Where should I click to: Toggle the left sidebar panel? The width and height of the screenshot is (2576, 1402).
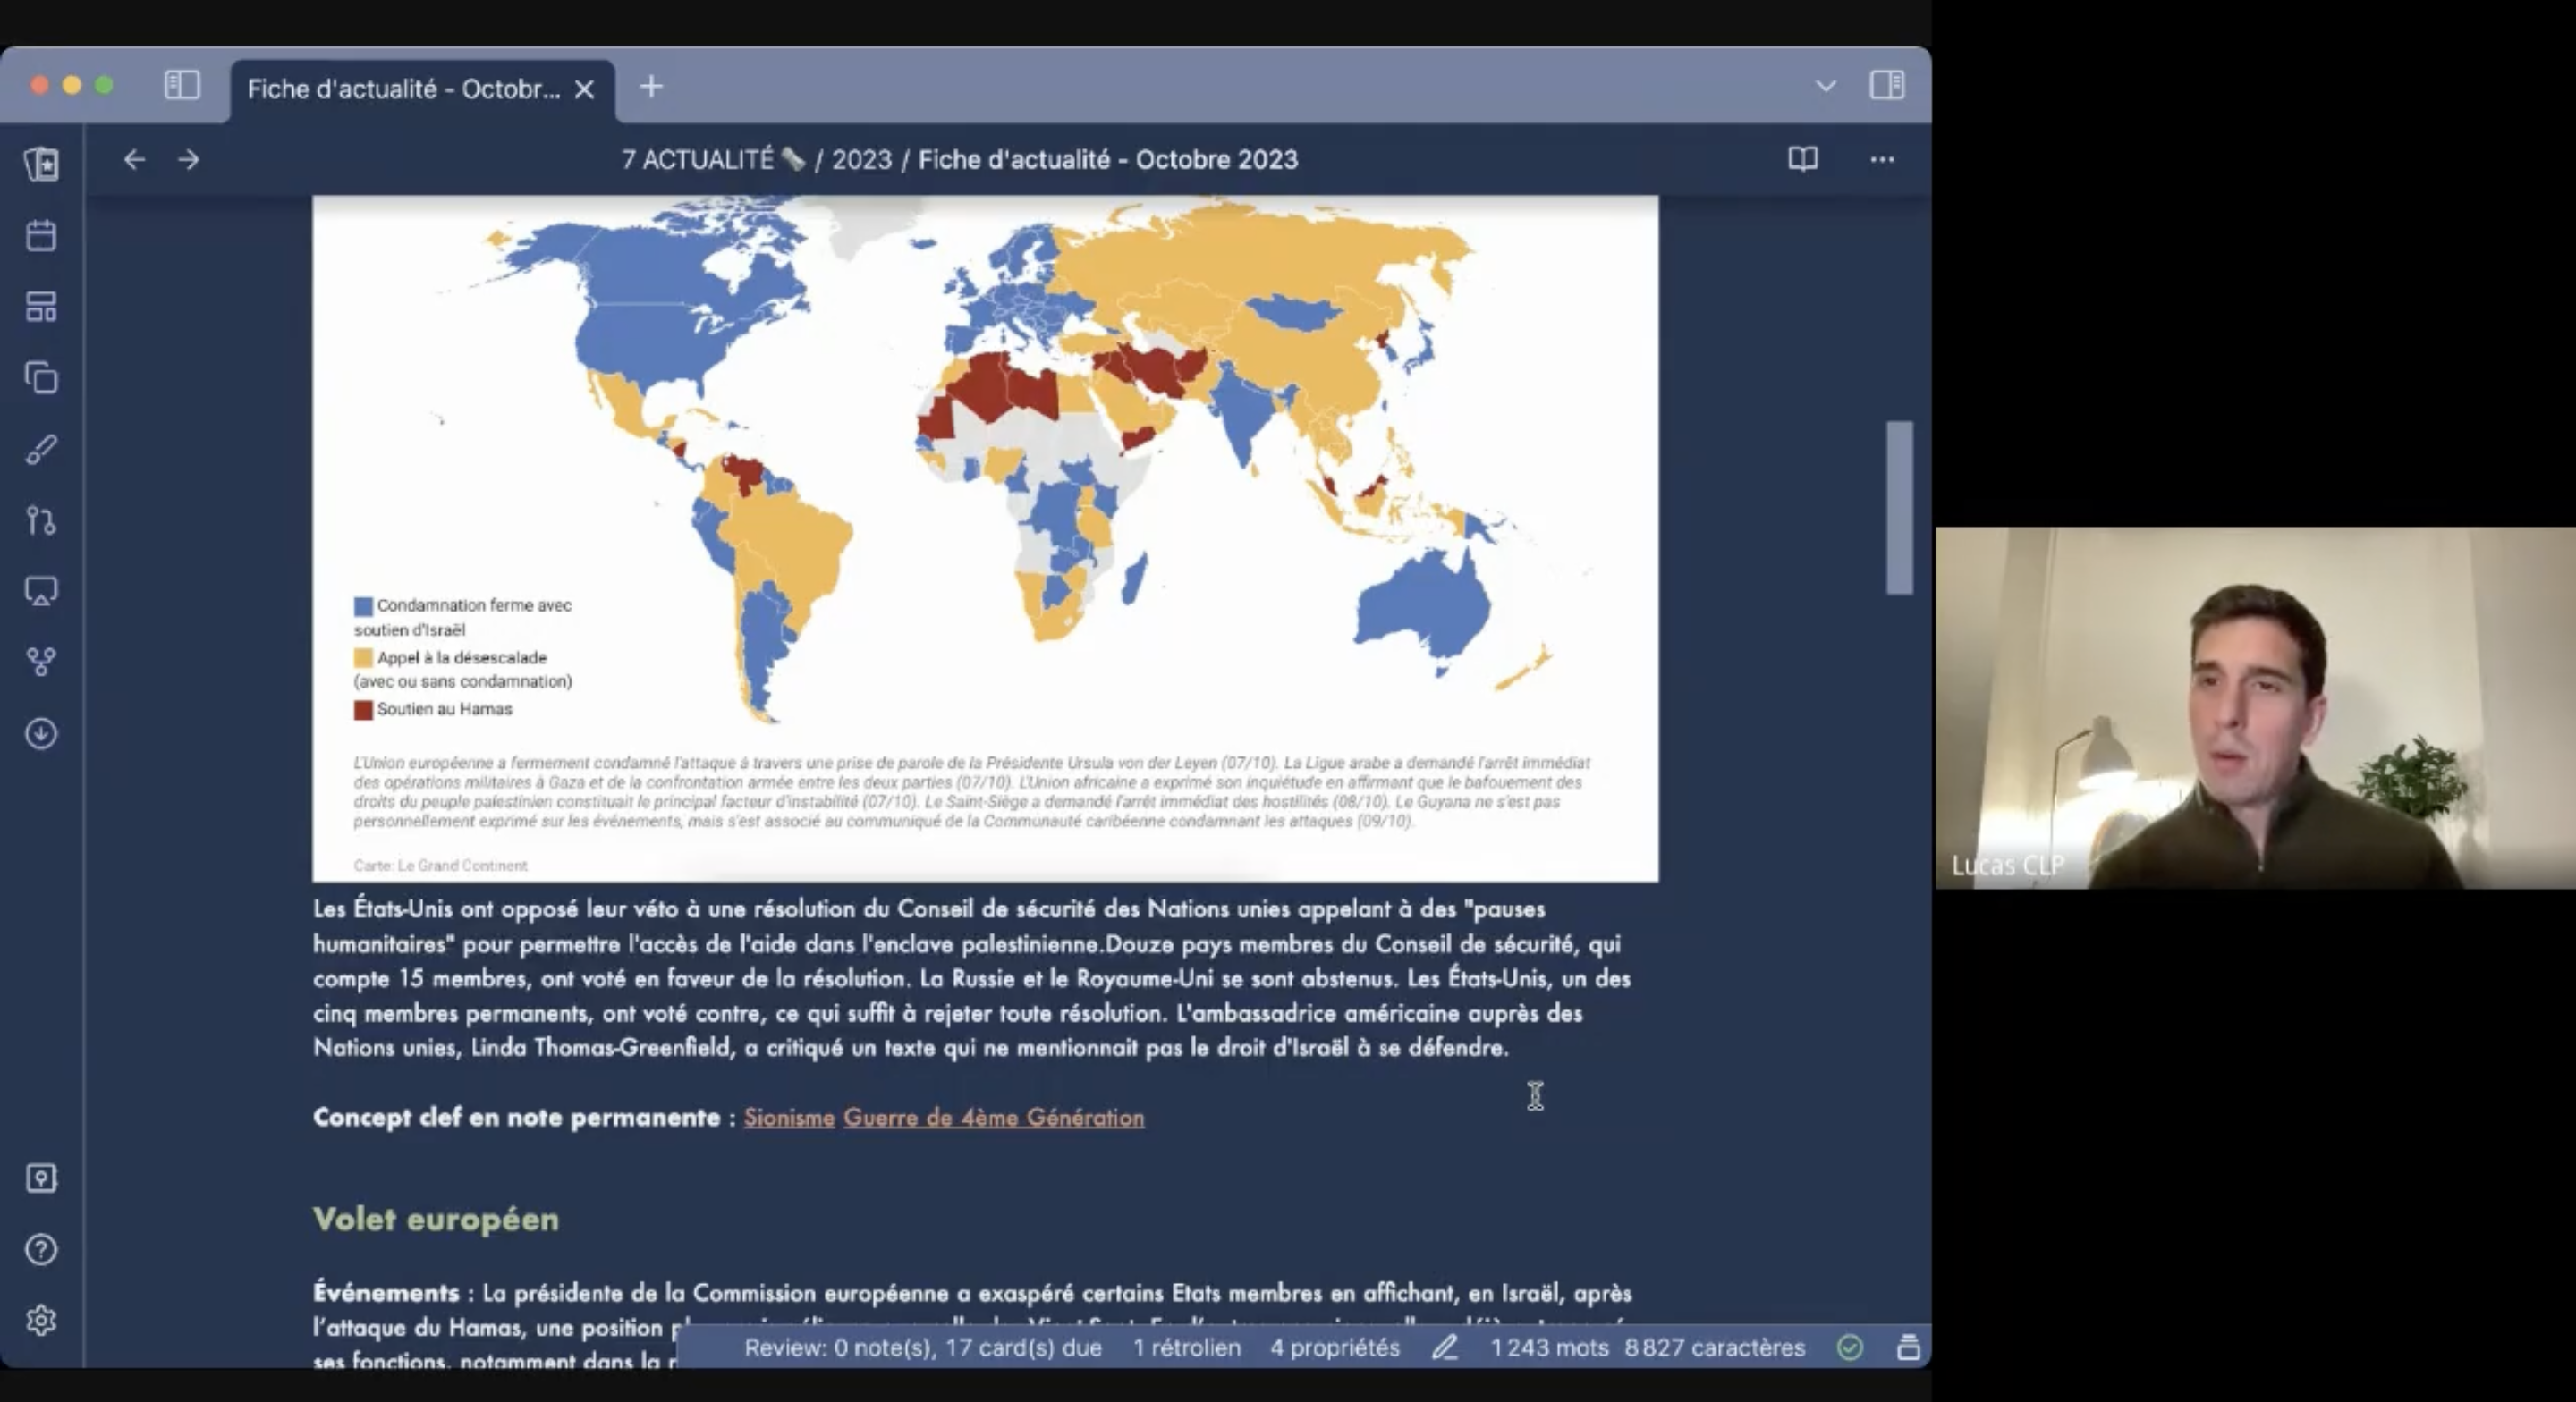[x=182, y=86]
